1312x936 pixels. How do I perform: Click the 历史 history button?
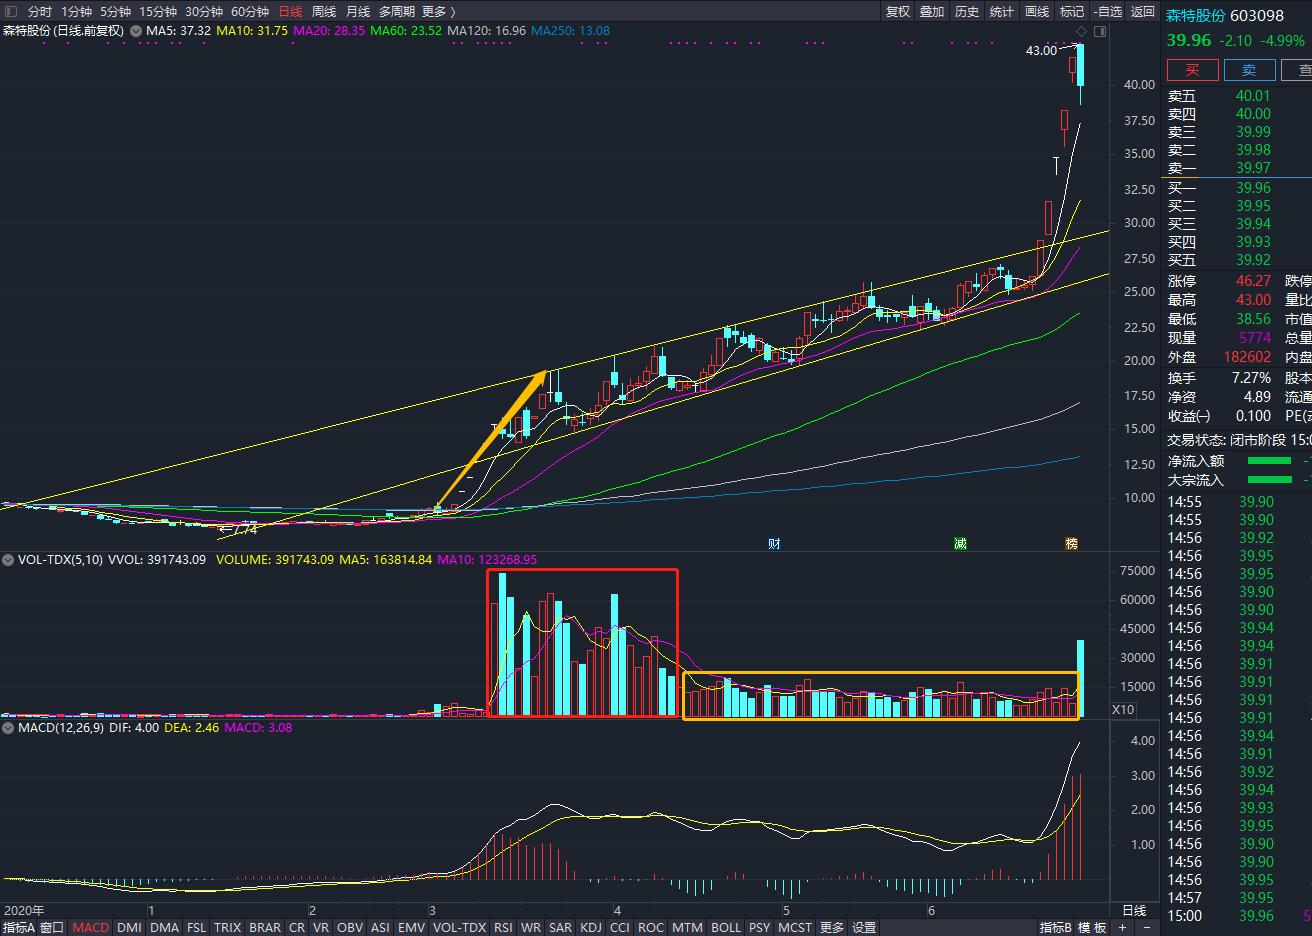point(967,11)
